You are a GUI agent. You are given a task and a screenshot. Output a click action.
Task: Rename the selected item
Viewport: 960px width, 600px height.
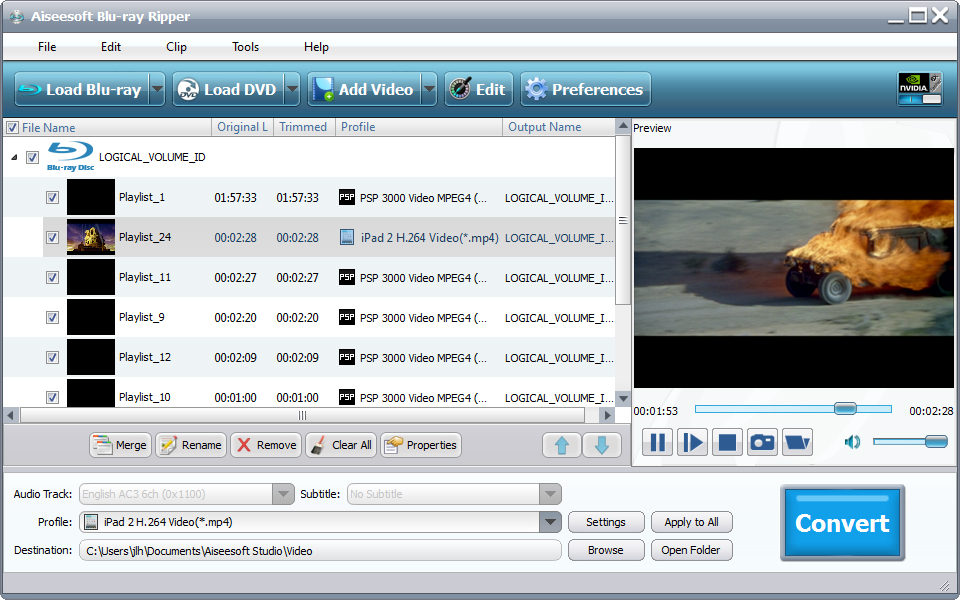point(191,445)
